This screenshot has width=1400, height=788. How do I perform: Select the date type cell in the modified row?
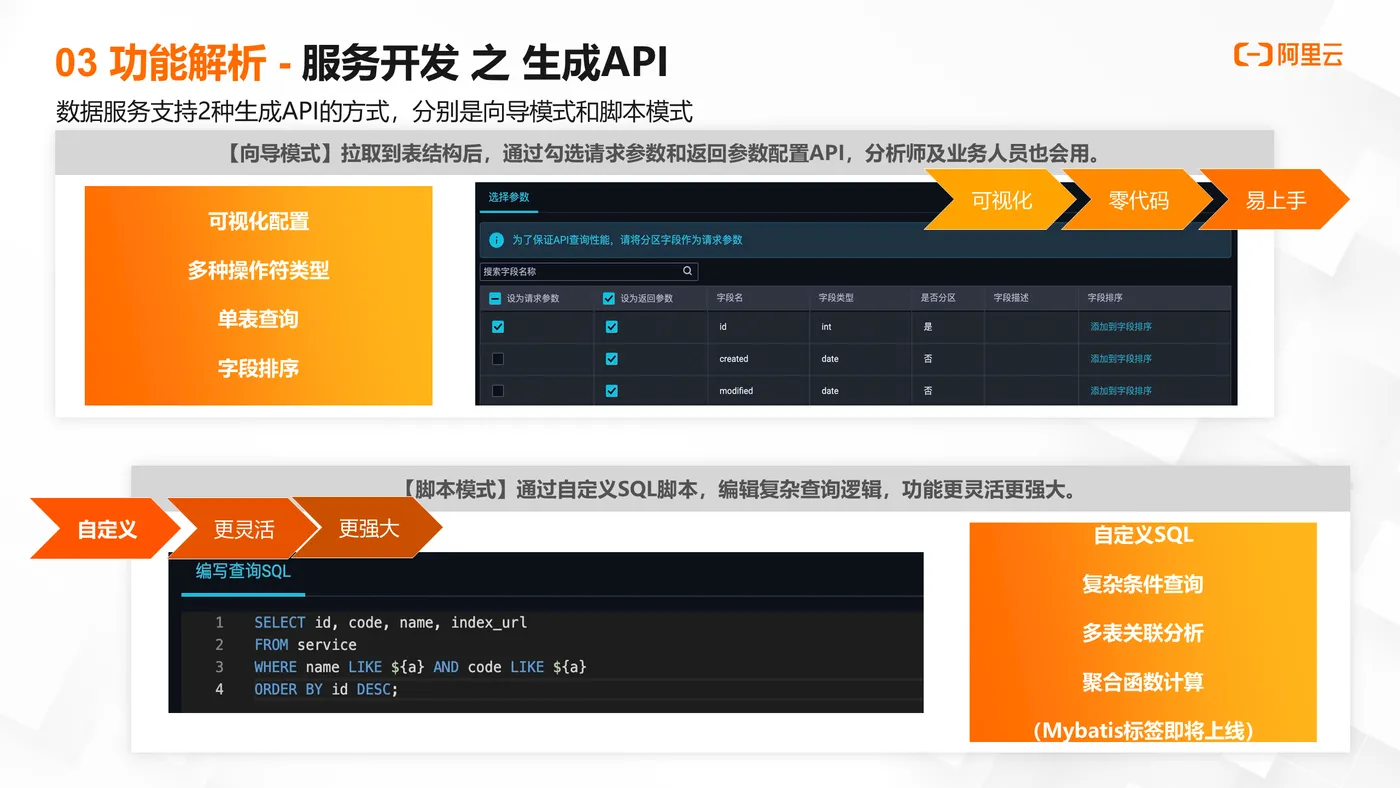pyautogui.click(x=830, y=391)
